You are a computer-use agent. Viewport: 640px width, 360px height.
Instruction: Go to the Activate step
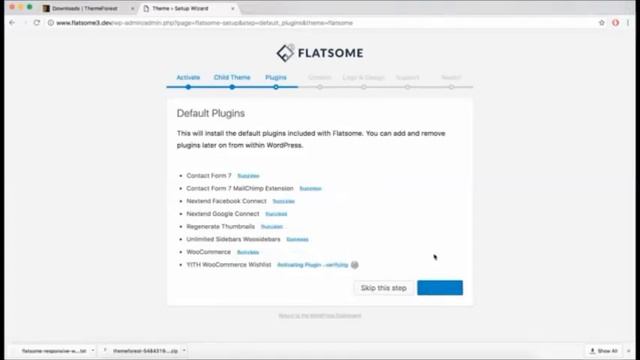(x=188, y=77)
